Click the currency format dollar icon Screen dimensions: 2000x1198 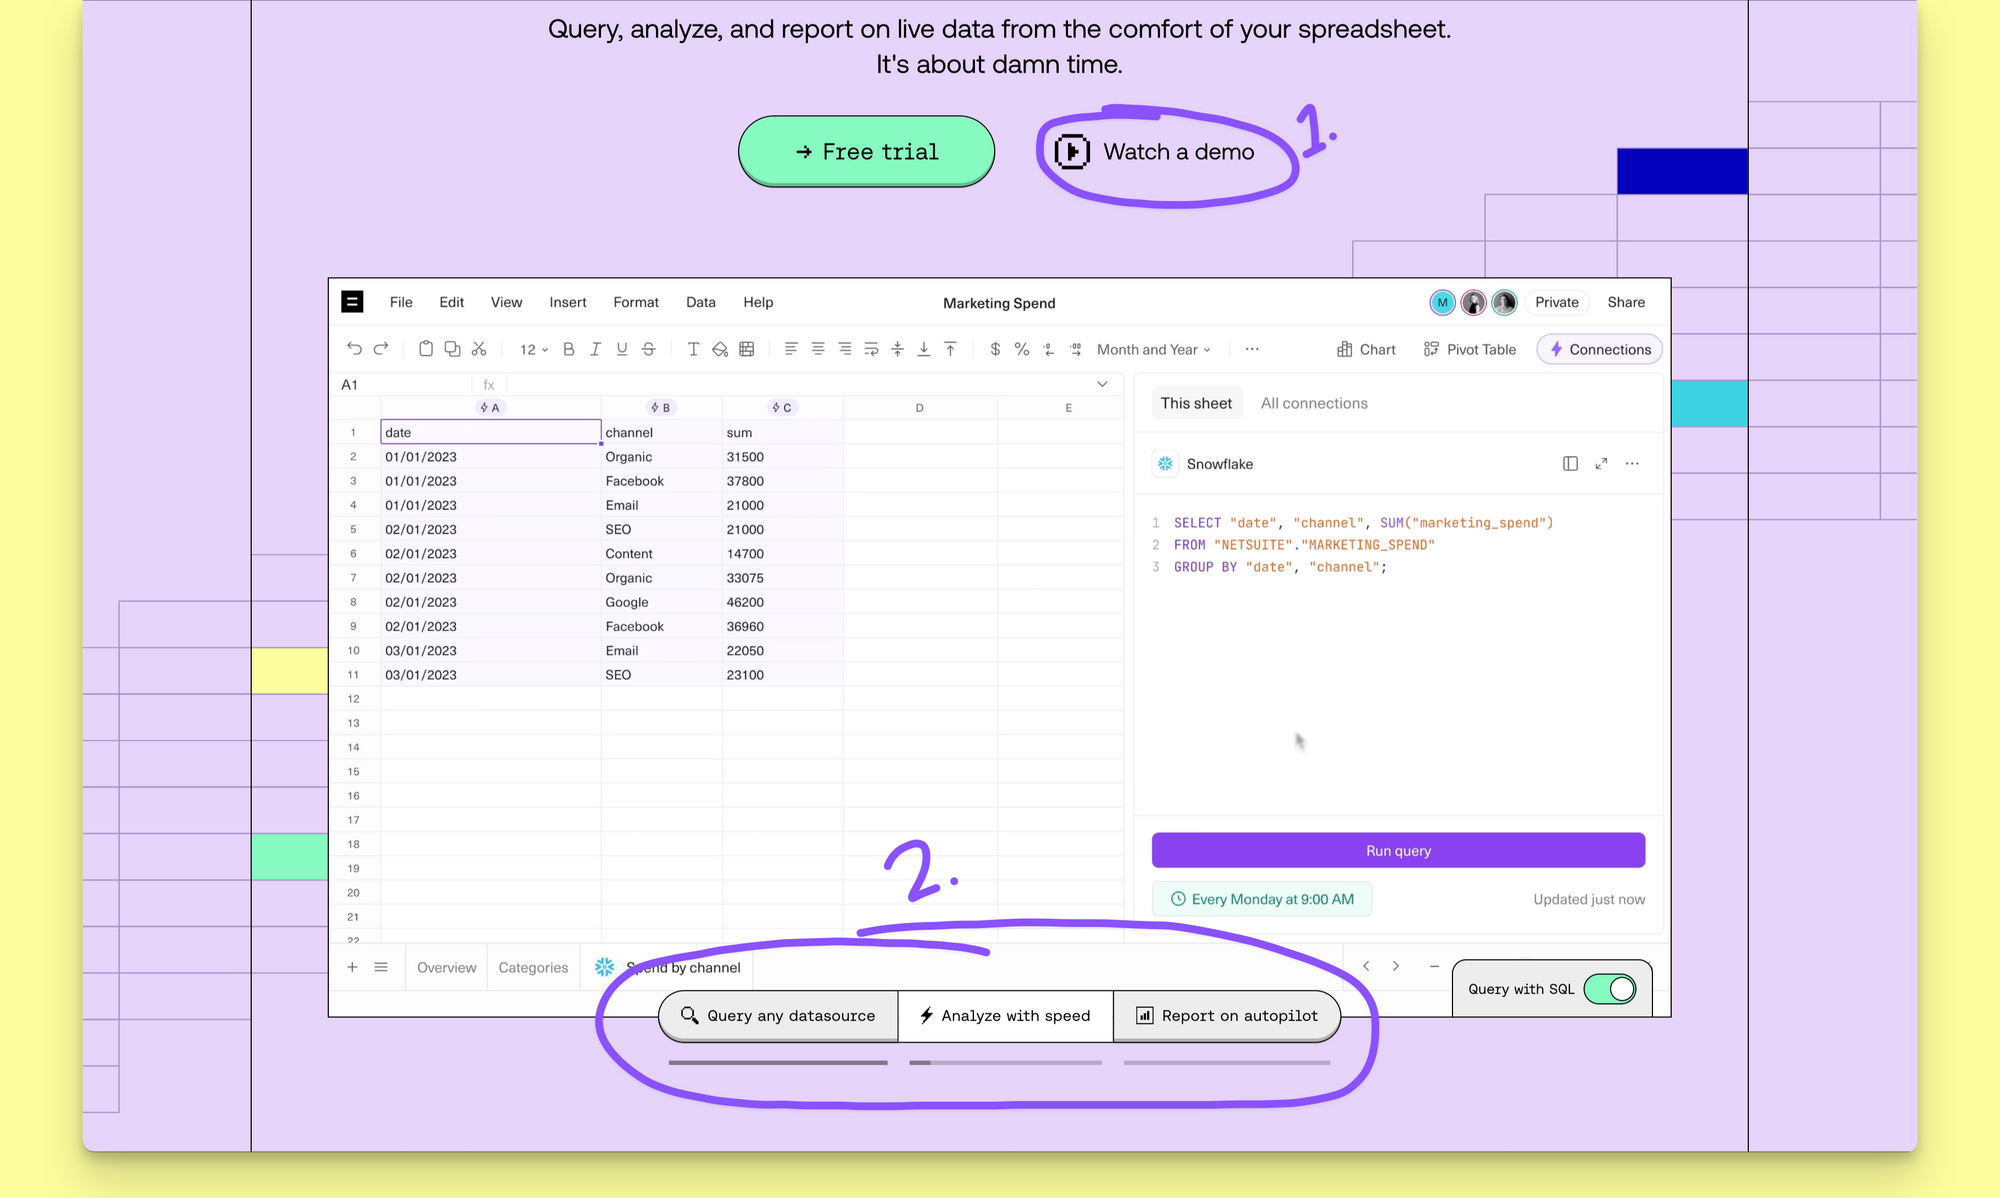click(x=995, y=349)
